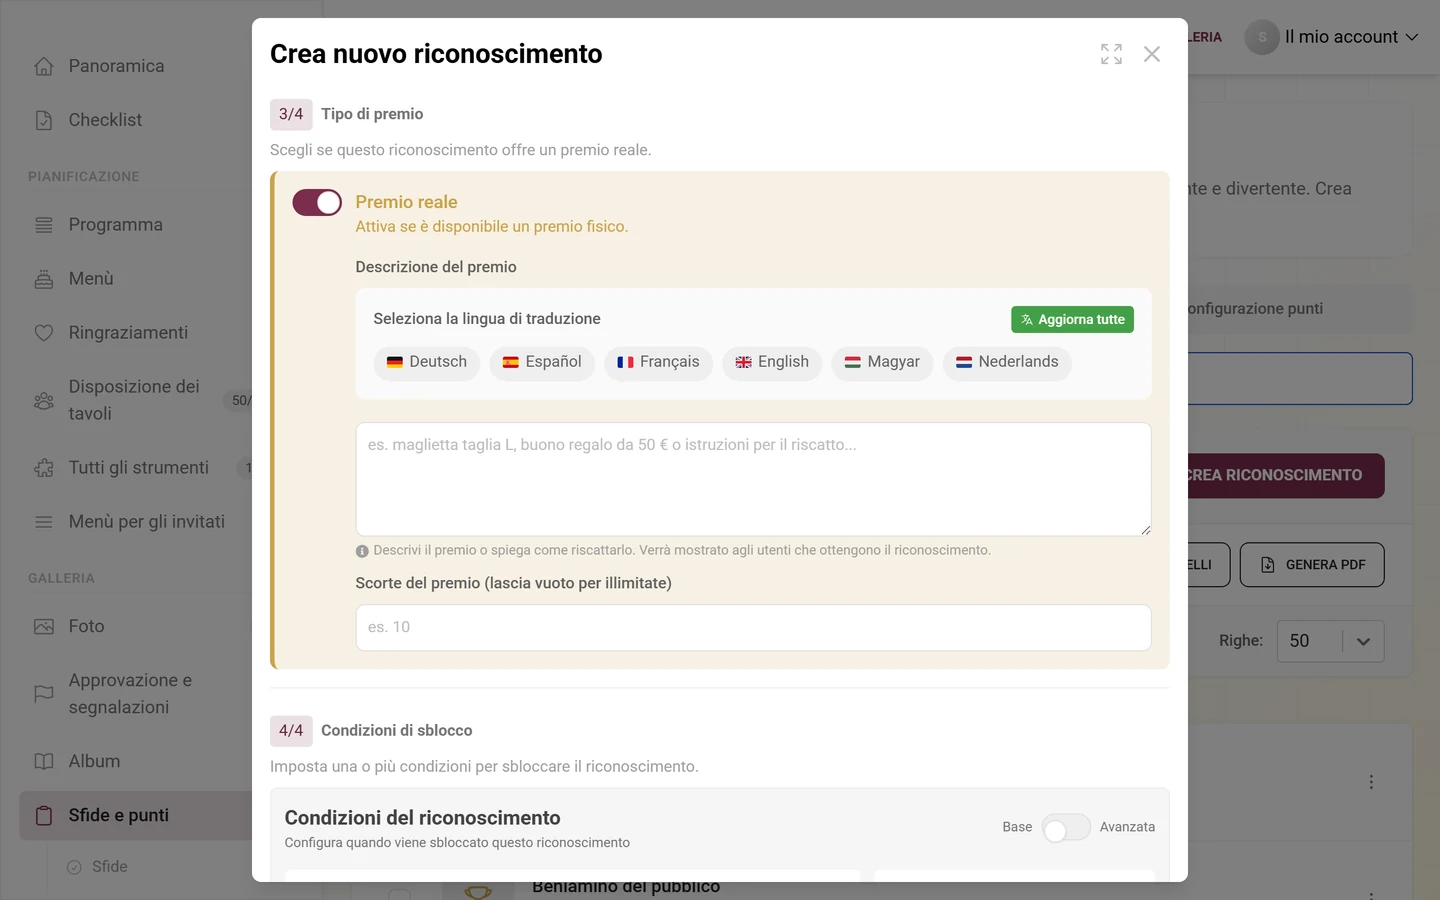Click the Scorte del premio input field

(753, 628)
